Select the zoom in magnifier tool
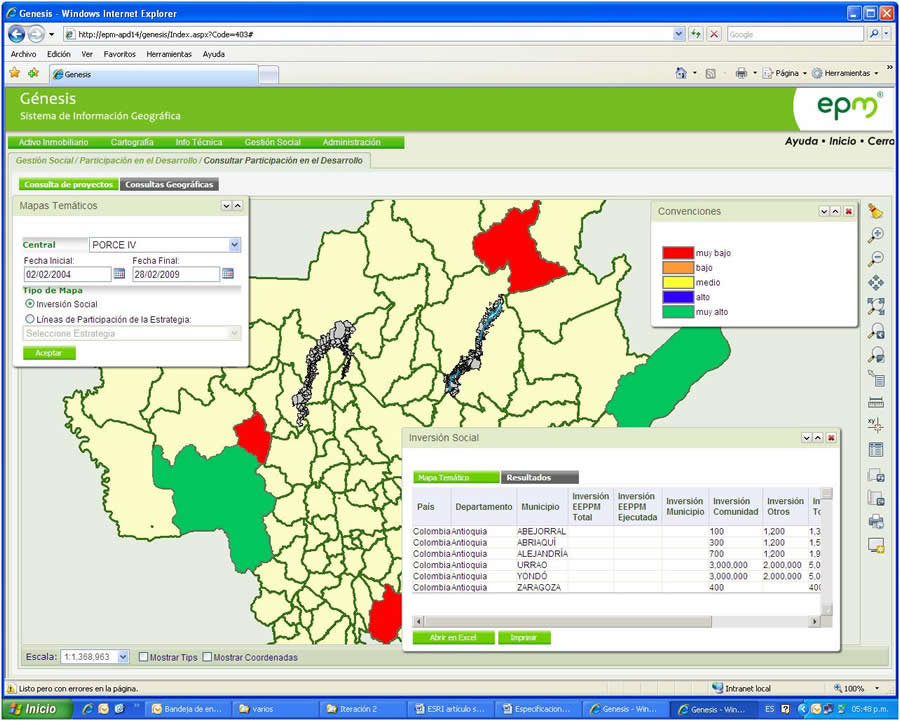 pos(876,234)
